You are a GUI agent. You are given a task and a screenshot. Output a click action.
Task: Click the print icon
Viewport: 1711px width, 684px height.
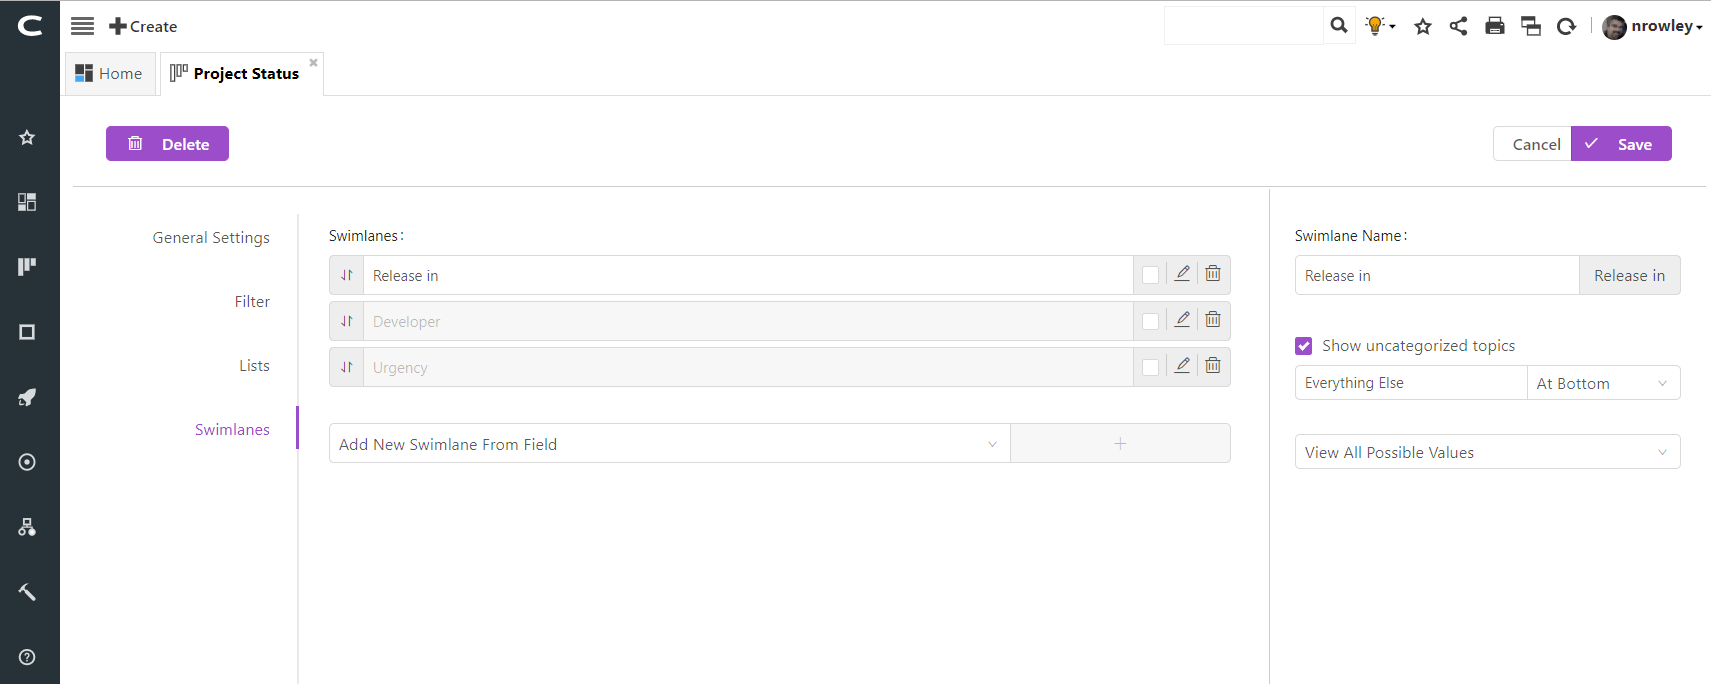1495,26
